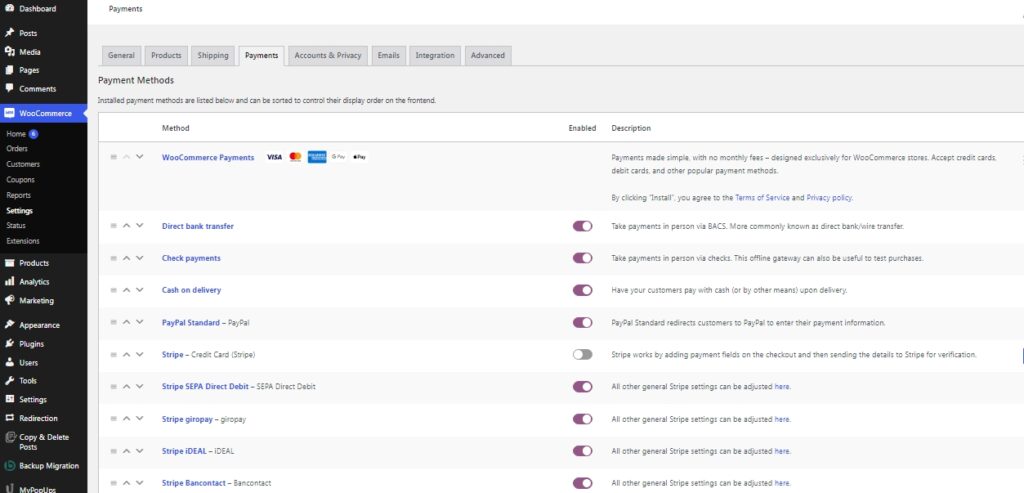Click the Marketing megaphone icon
Viewport: 1024px width, 493px height.
point(9,300)
